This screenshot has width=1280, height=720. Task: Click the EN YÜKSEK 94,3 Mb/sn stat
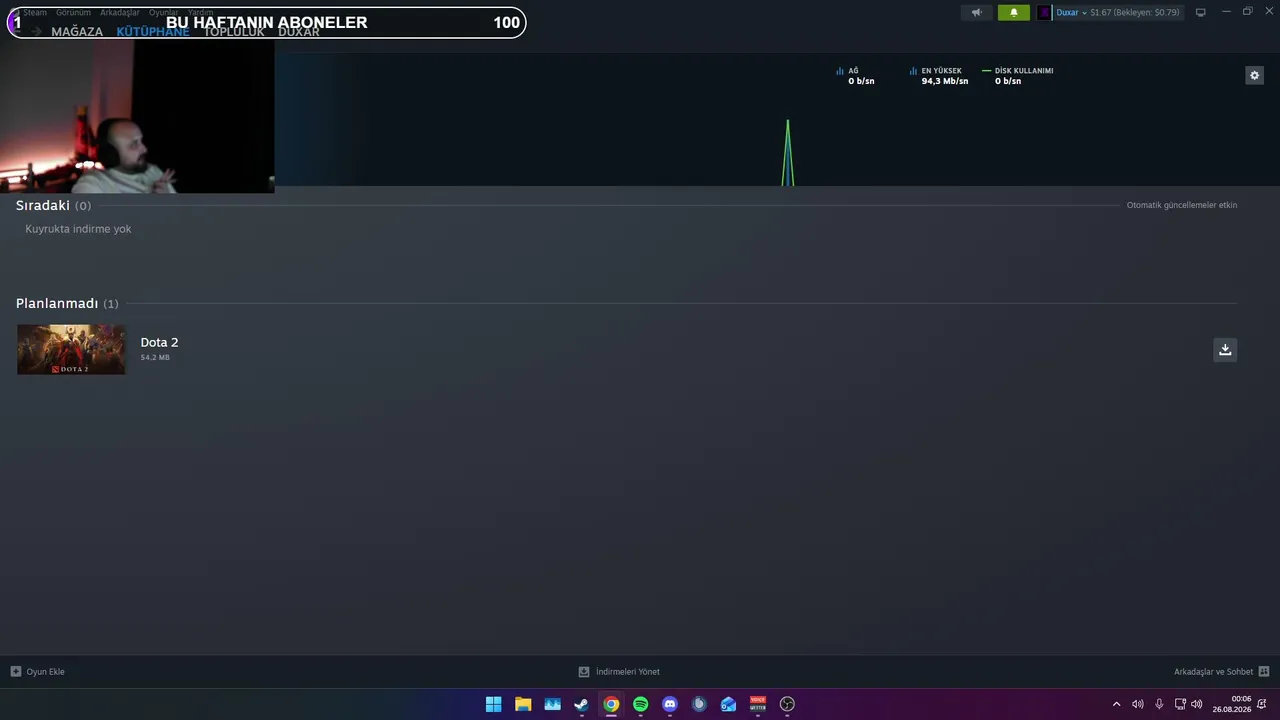pos(939,76)
